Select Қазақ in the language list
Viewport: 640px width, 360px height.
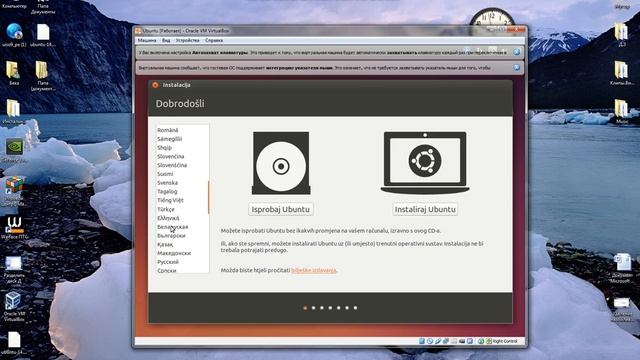tap(165, 244)
